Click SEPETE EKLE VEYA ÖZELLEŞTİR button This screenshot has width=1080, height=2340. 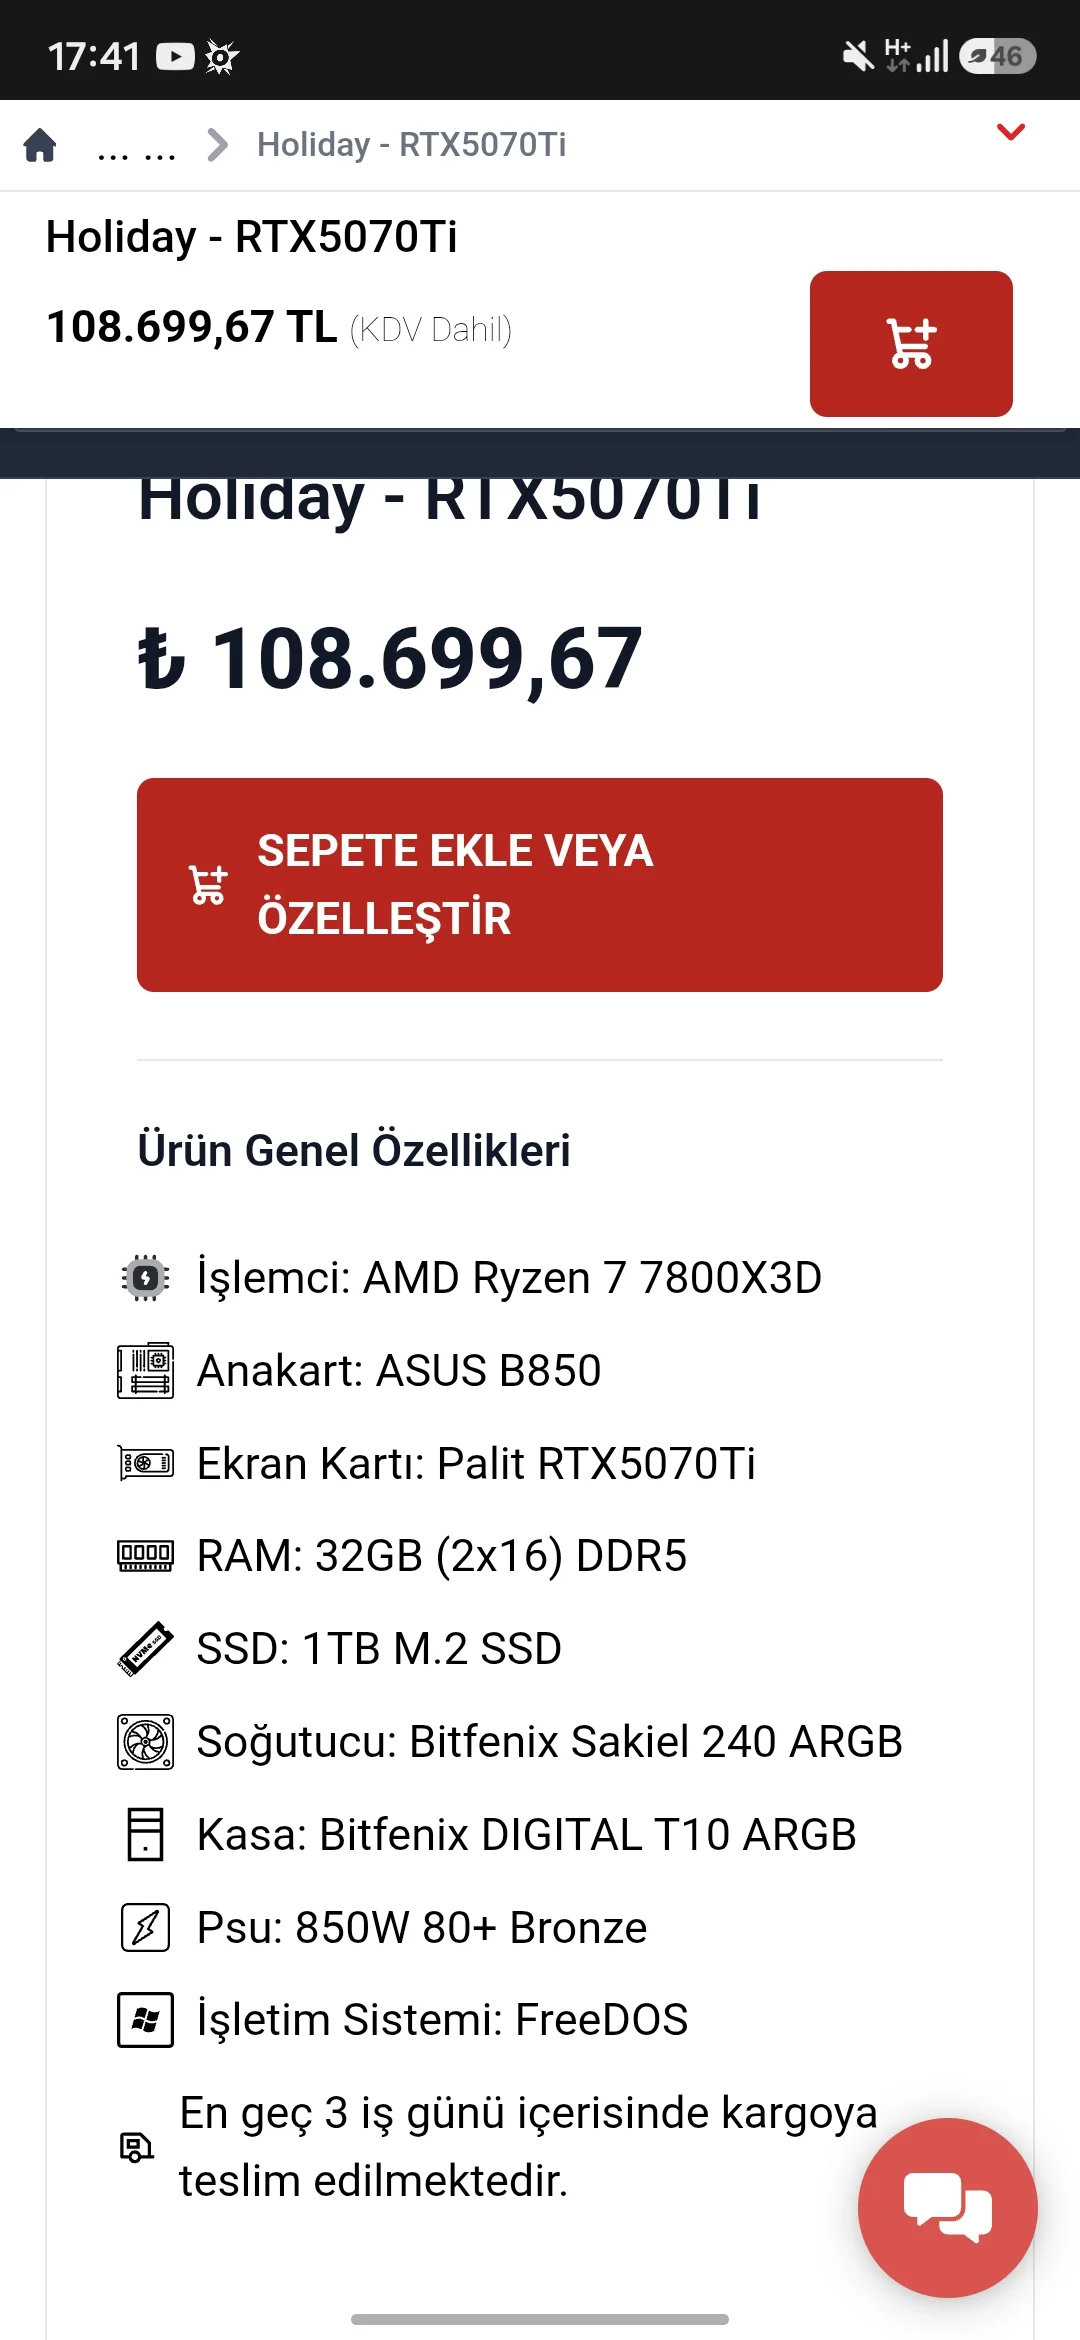click(x=540, y=885)
